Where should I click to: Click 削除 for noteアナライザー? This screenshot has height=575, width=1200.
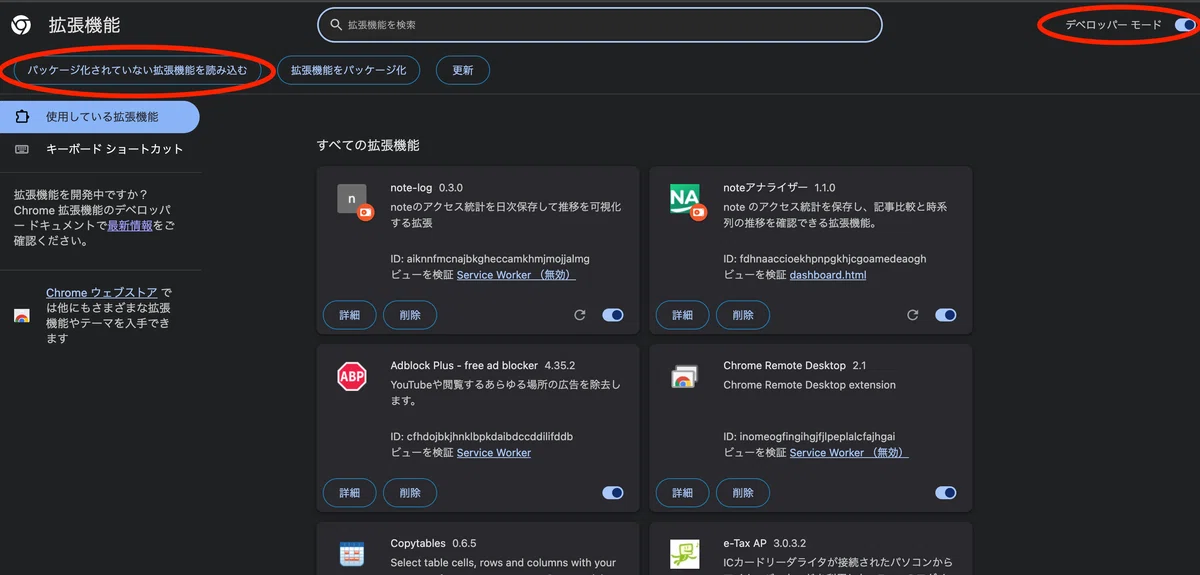(743, 315)
